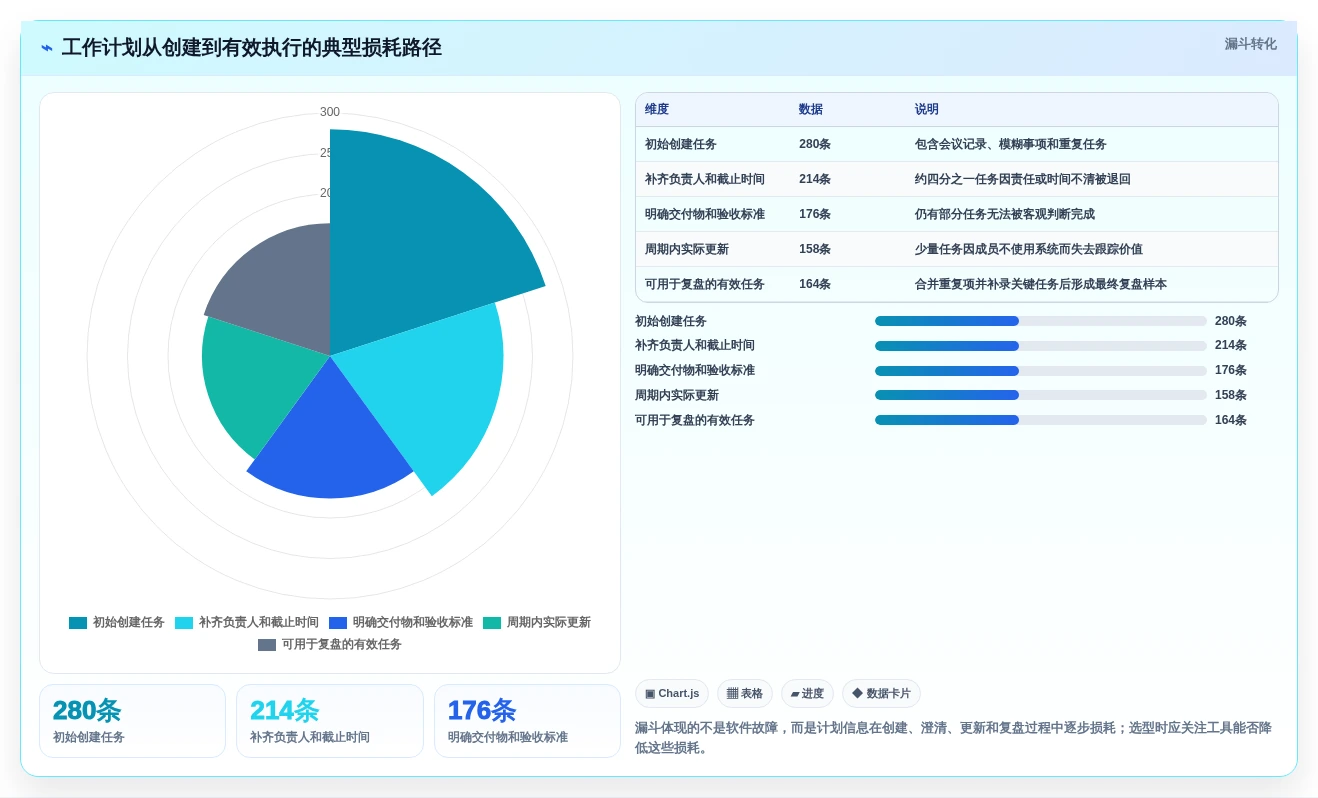
Task: Click description 少量任务因成员不使用系统而失去跟踪价值
Action: [x=1029, y=250]
